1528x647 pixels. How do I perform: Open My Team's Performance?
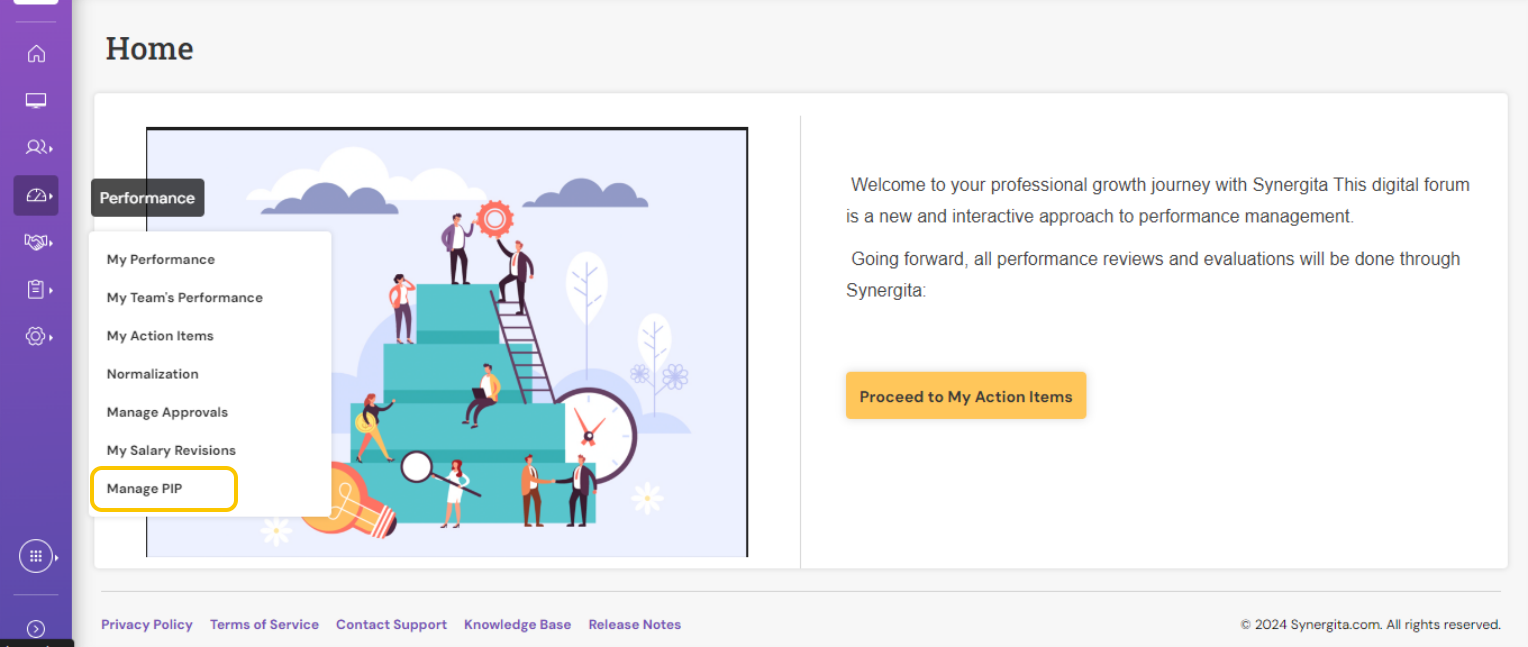(185, 297)
